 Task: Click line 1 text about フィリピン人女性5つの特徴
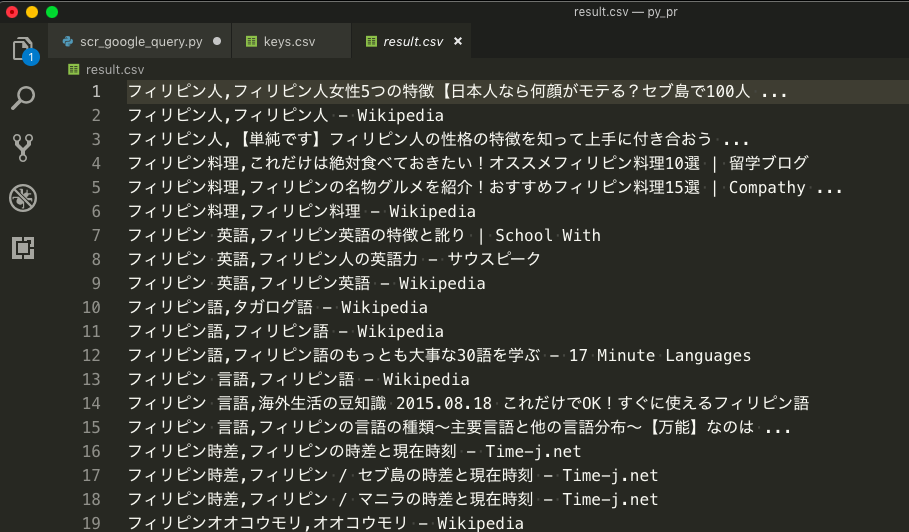[457, 92]
